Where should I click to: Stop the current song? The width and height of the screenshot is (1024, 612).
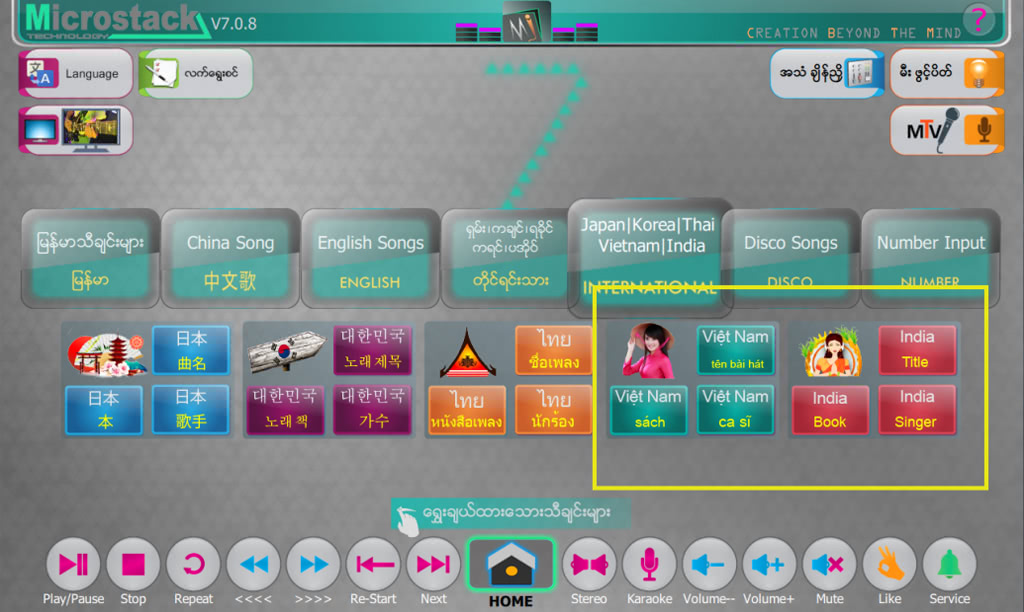(133, 565)
